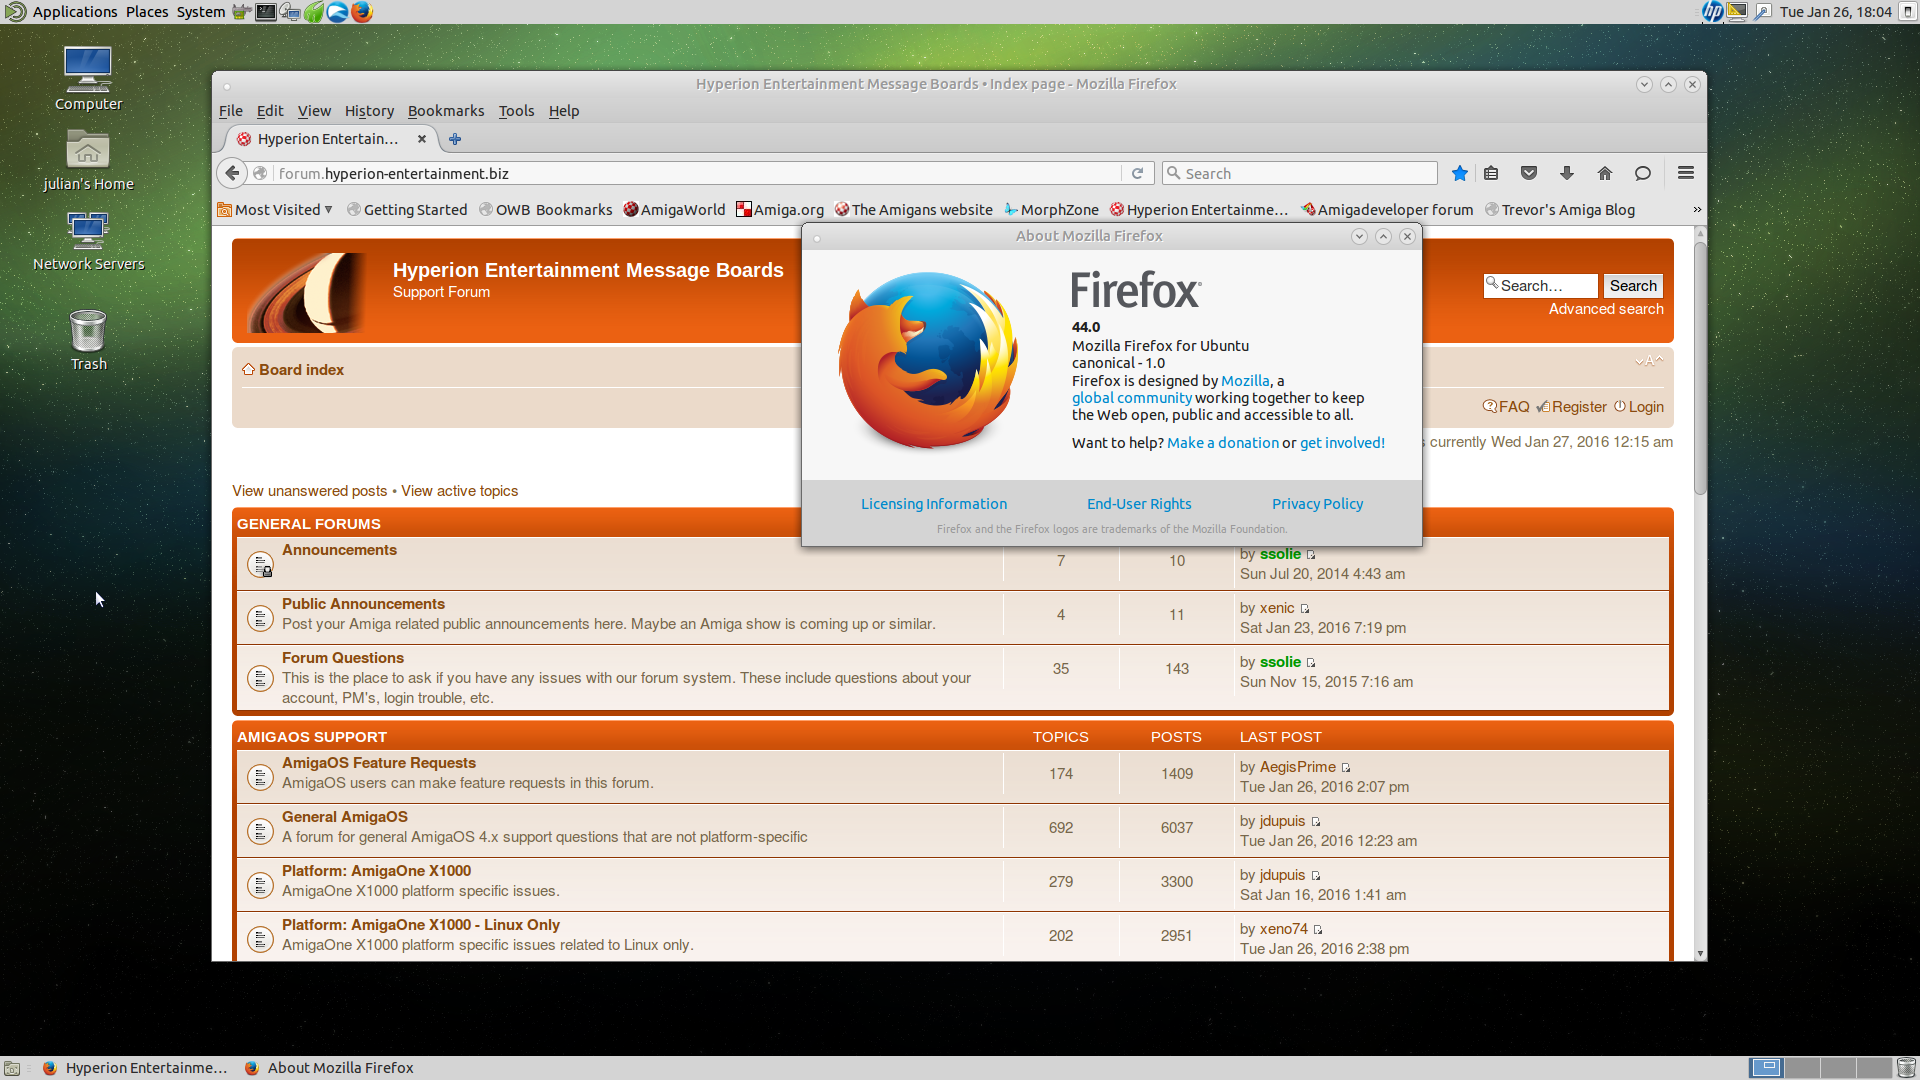Click the Licensing Information link
The image size is (1920, 1080).
coord(933,504)
